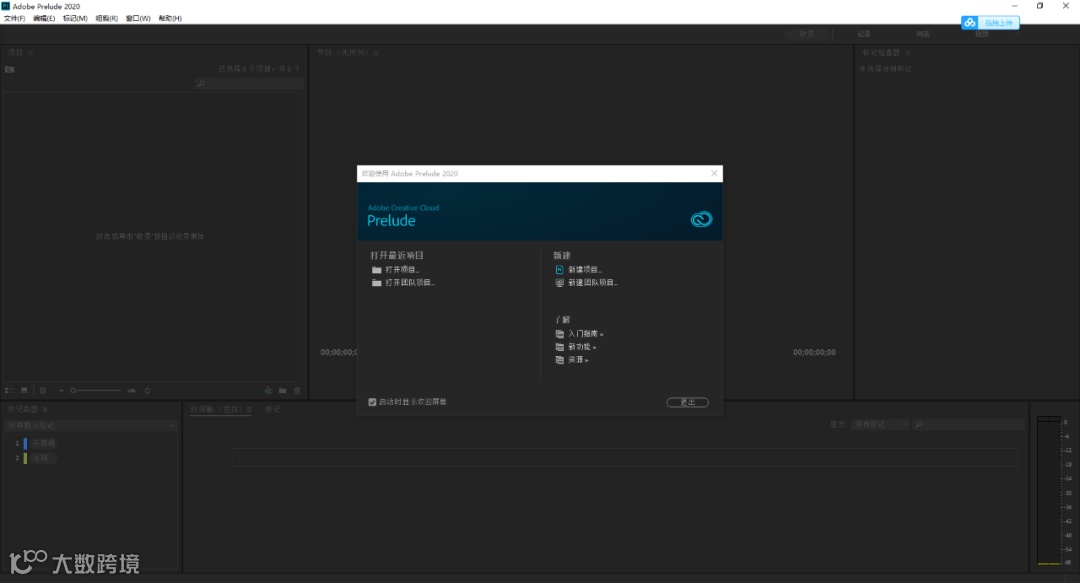Click the thumbnail zoom slider in project panel
Viewport: 1080px width, 583px height.
[96, 391]
